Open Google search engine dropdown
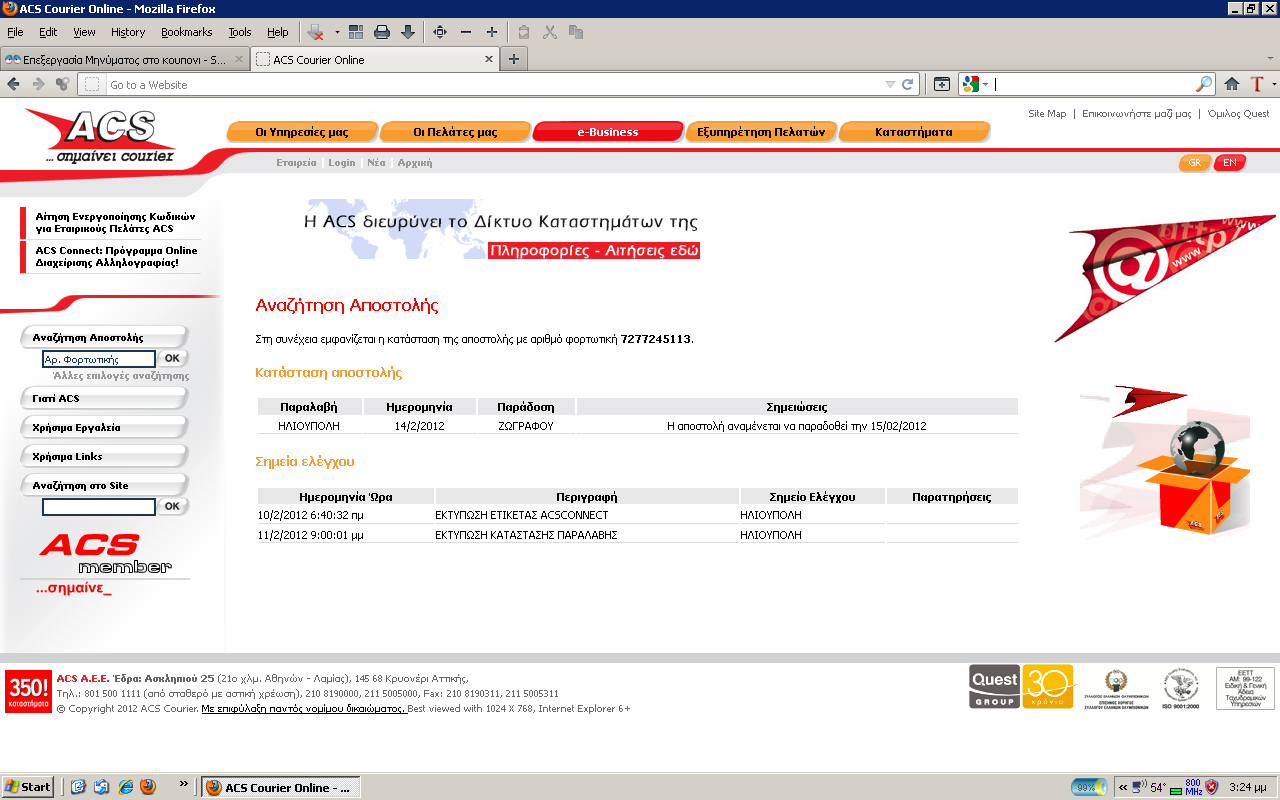This screenshot has width=1280, height=800. [975, 85]
